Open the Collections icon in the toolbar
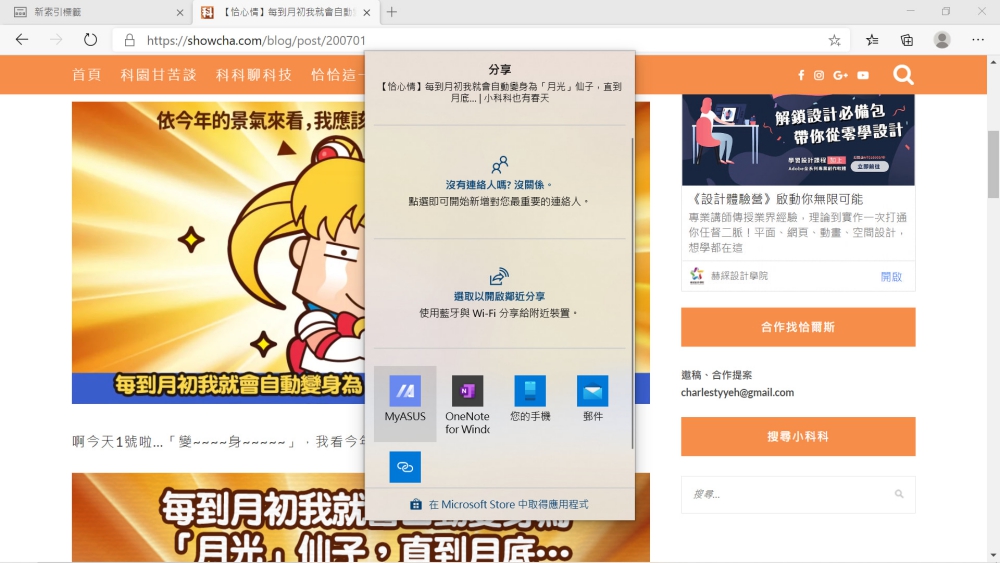Image resolution: width=1000 pixels, height=563 pixels. 907,40
